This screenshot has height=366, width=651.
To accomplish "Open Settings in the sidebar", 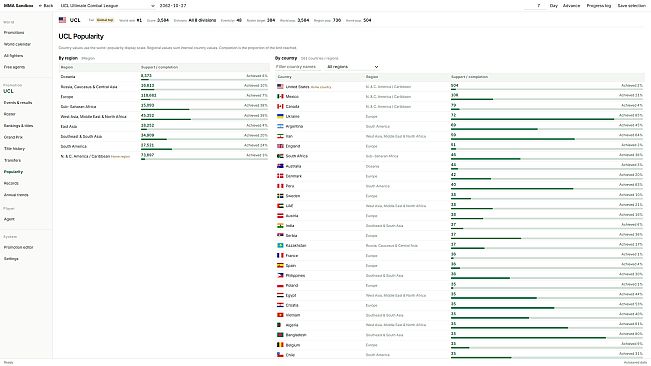I will pos(11,259).
